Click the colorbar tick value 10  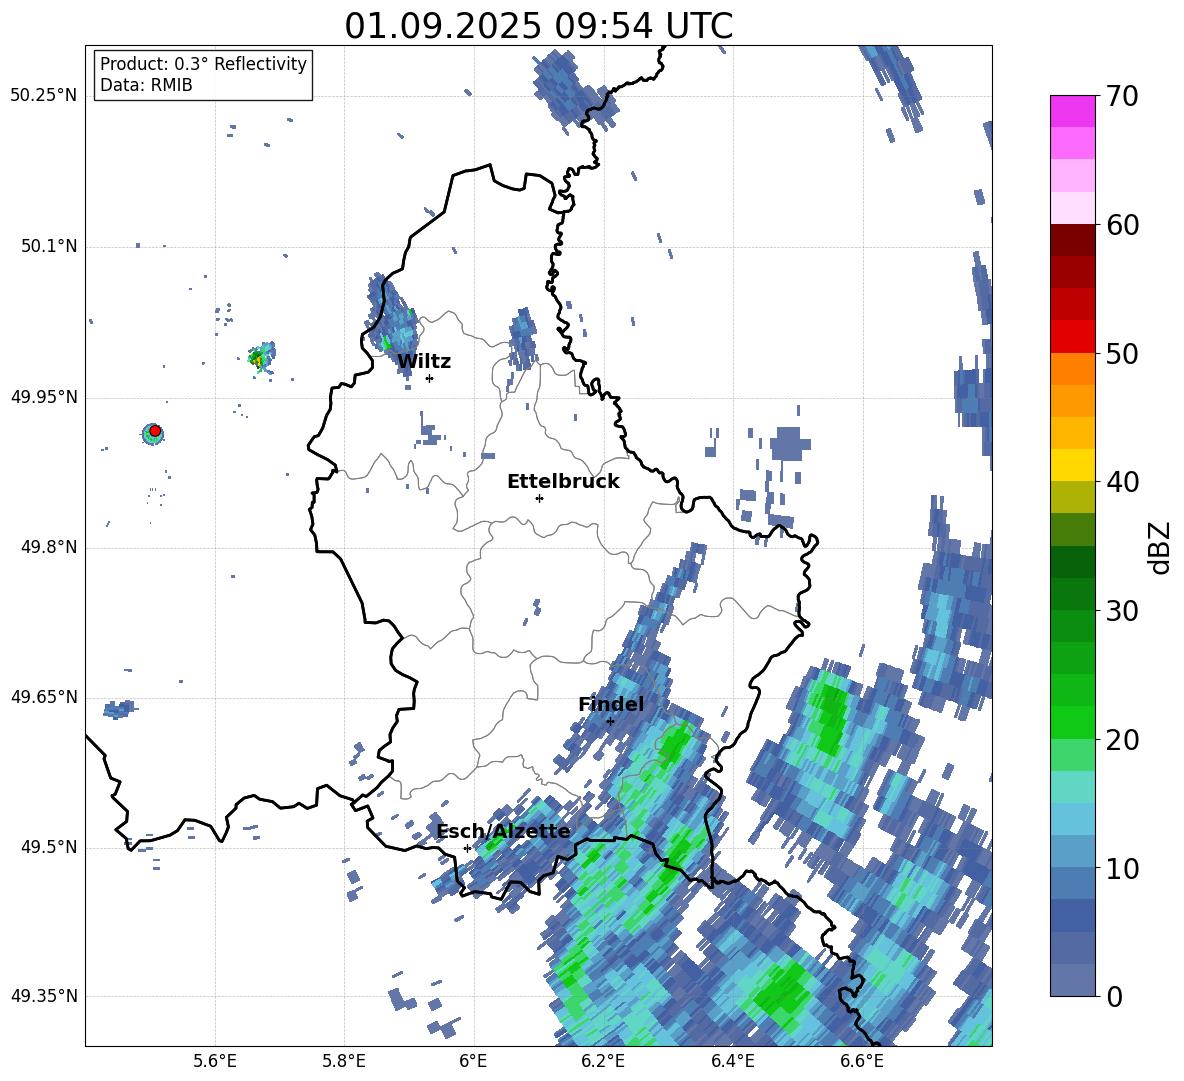[x=1123, y=869]
